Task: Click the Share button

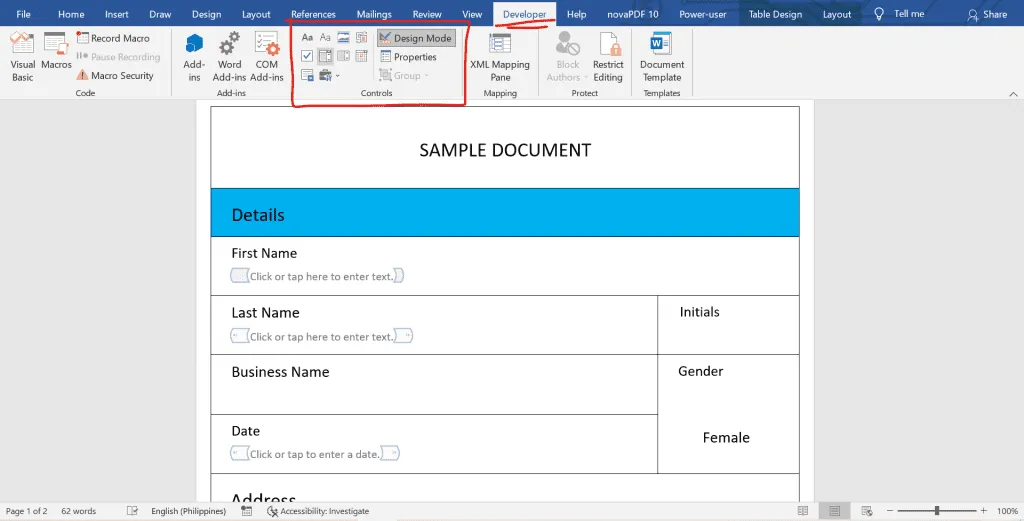Action: tap(987, 14)
